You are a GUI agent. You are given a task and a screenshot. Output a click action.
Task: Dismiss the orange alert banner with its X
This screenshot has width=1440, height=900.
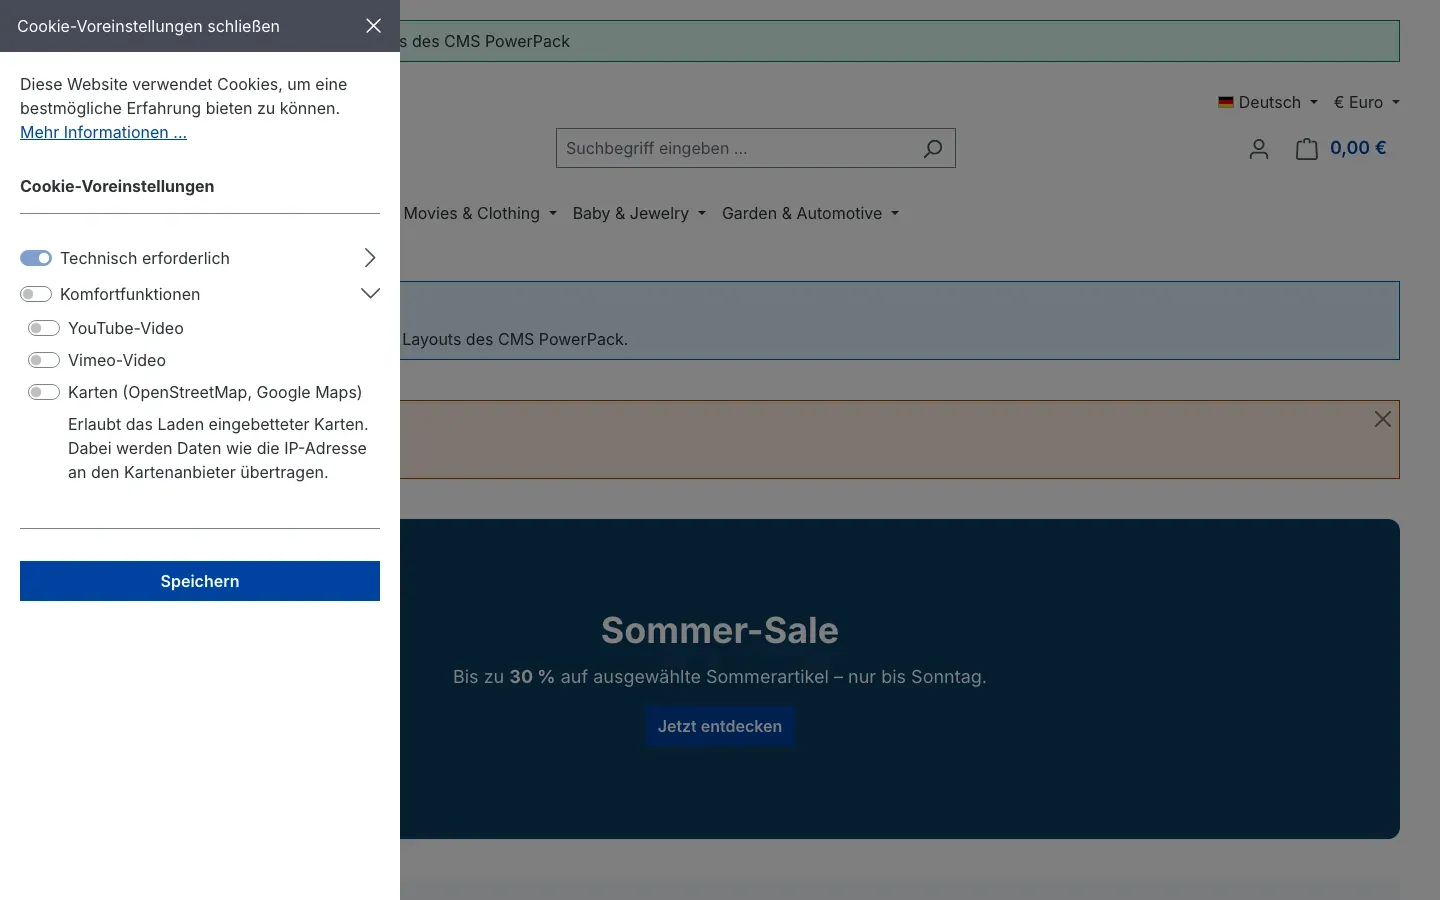(1382, 419)
